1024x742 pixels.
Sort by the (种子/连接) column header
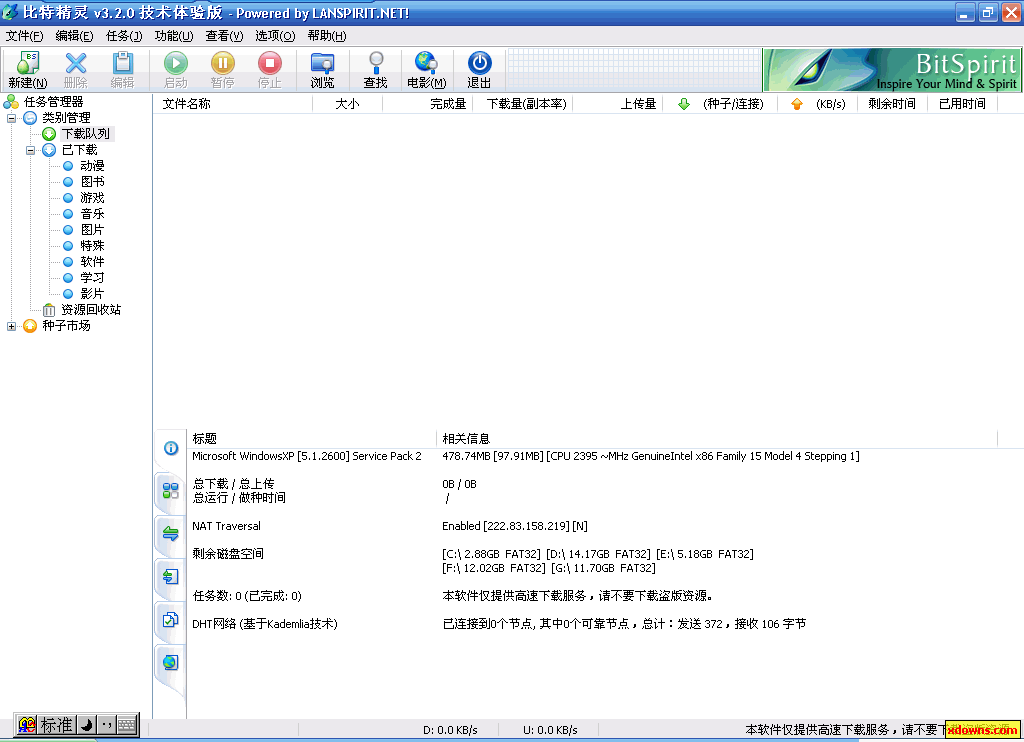point(733,104)
